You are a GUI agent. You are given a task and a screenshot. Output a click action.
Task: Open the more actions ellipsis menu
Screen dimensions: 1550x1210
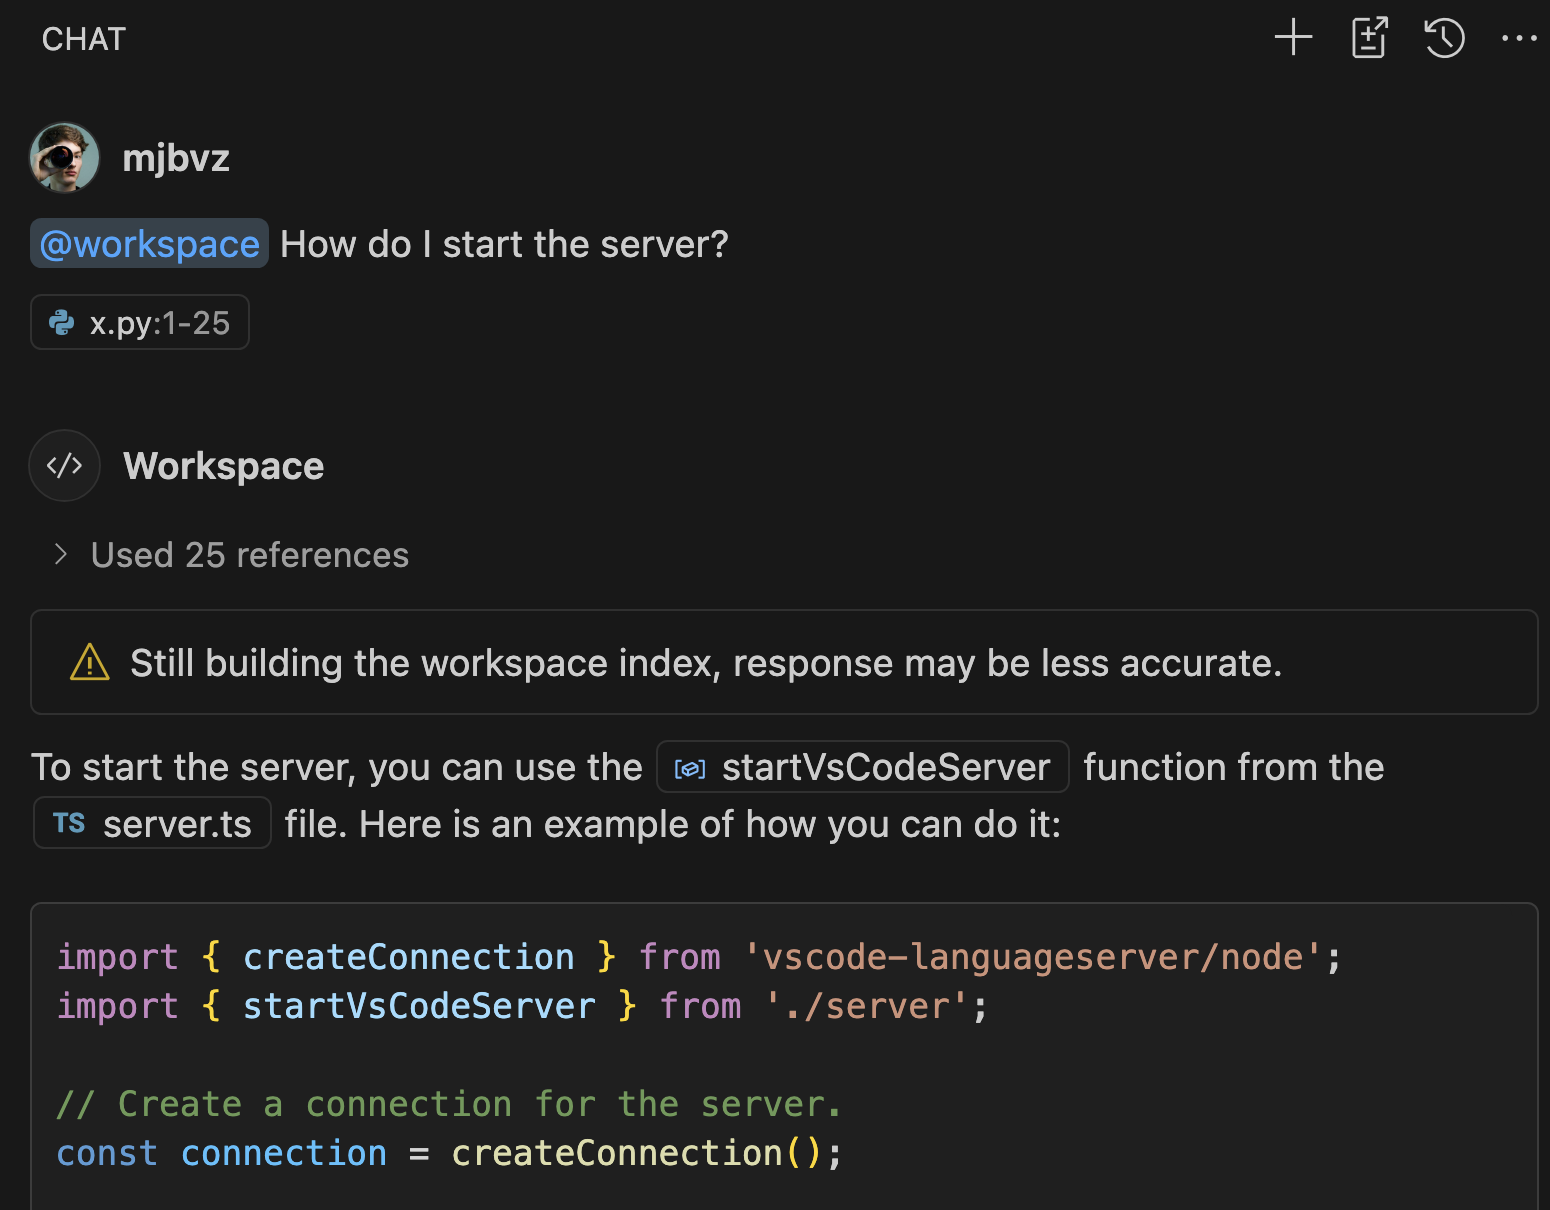point(1519,38)
